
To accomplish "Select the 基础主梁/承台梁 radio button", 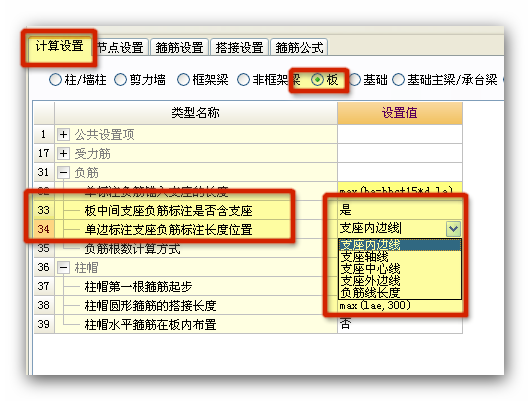I will coord(399,80).
